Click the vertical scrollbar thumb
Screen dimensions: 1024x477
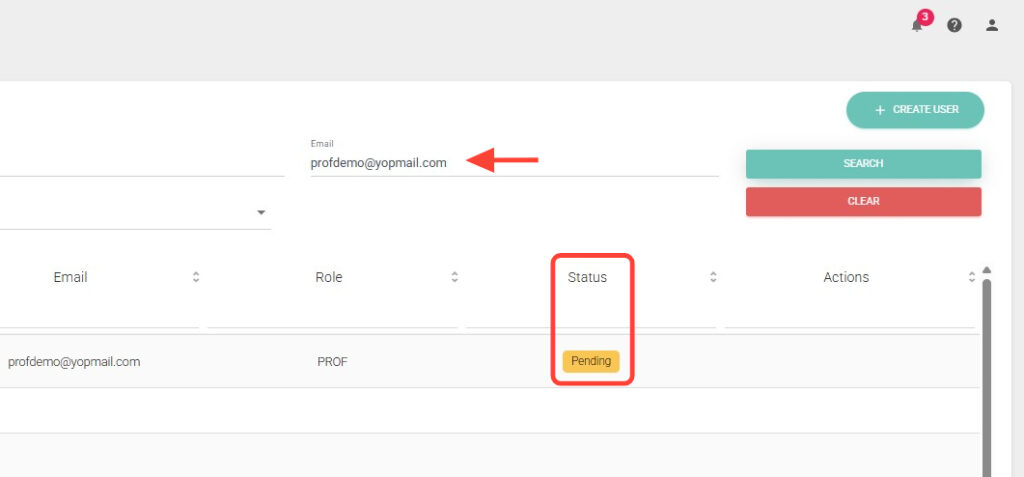(x=987, y=380)
